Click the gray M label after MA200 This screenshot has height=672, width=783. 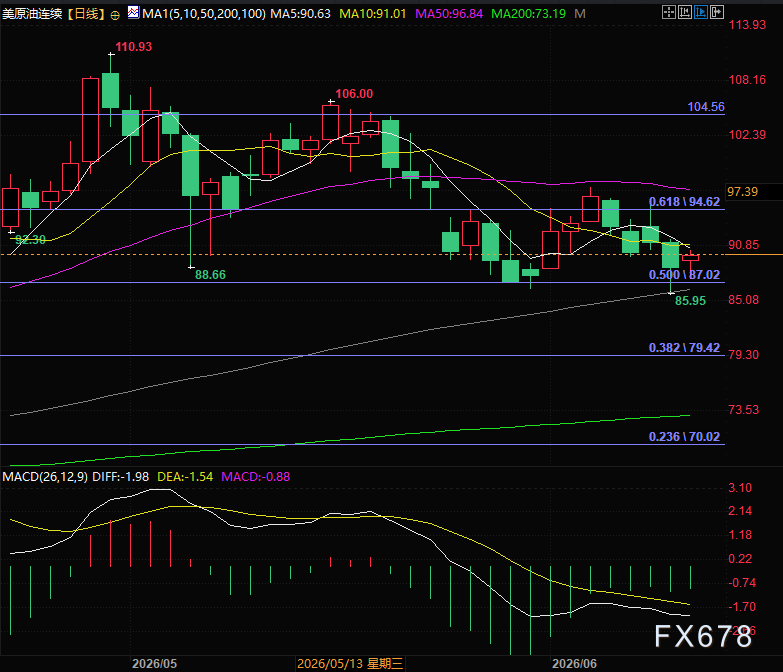tap(580, 14)
